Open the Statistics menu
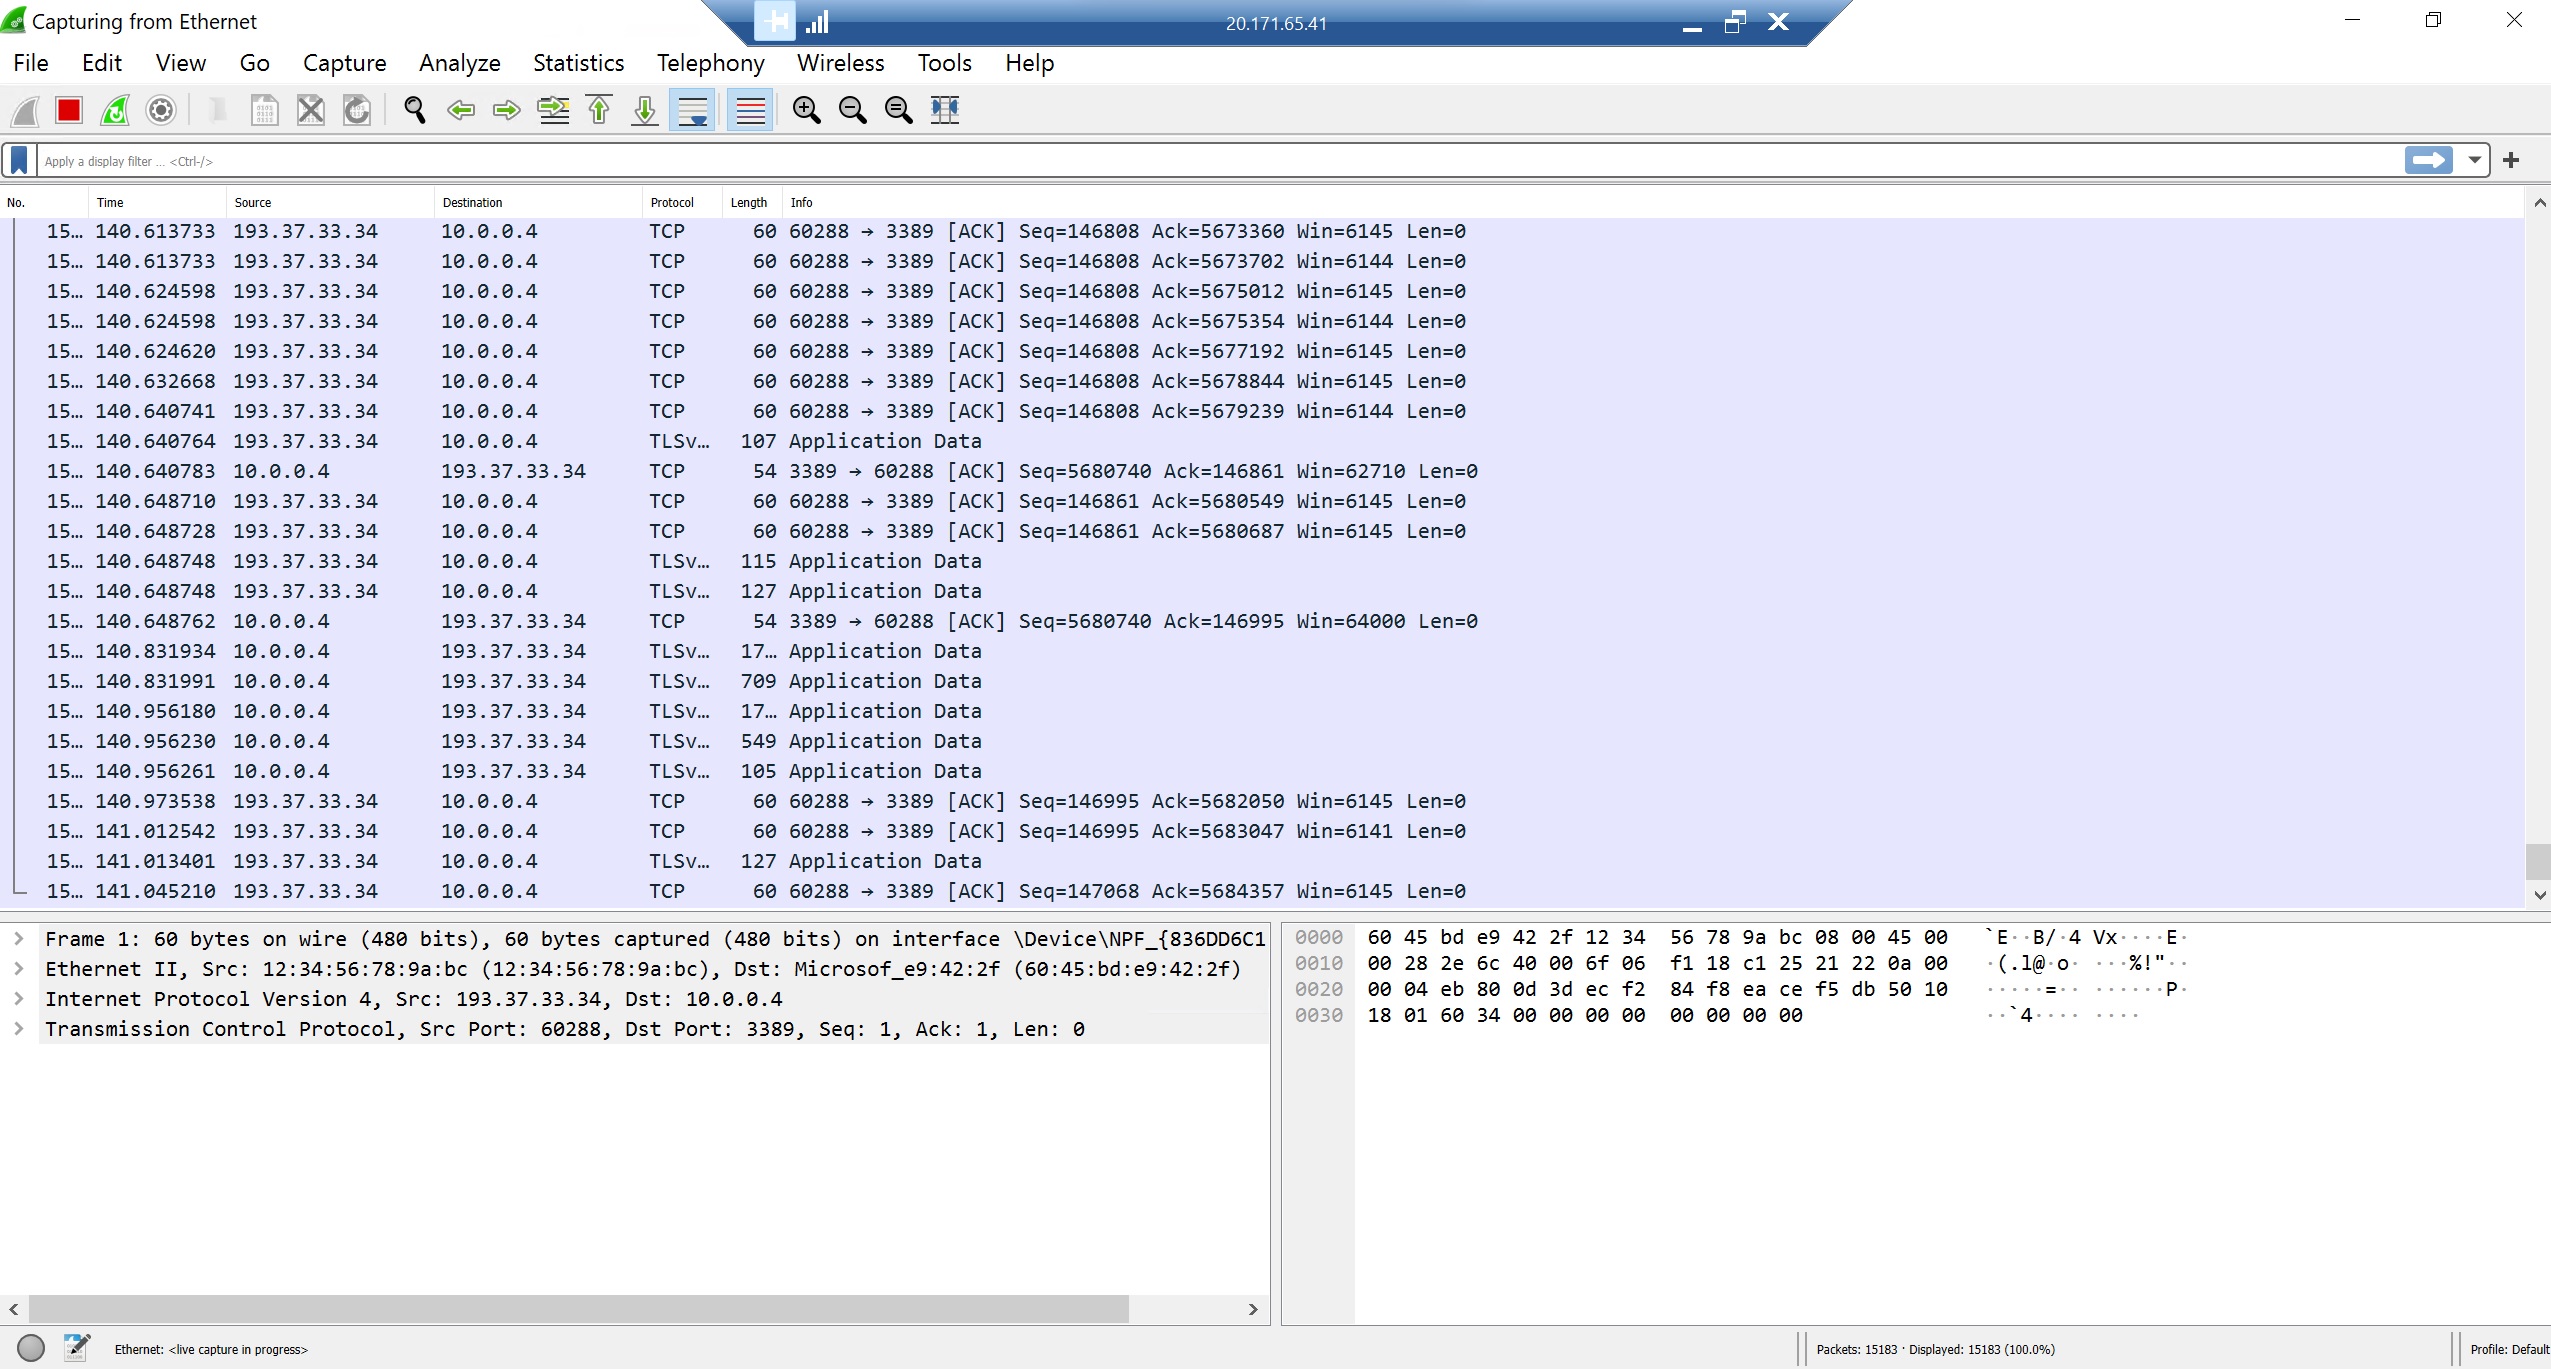 (579, 63)
